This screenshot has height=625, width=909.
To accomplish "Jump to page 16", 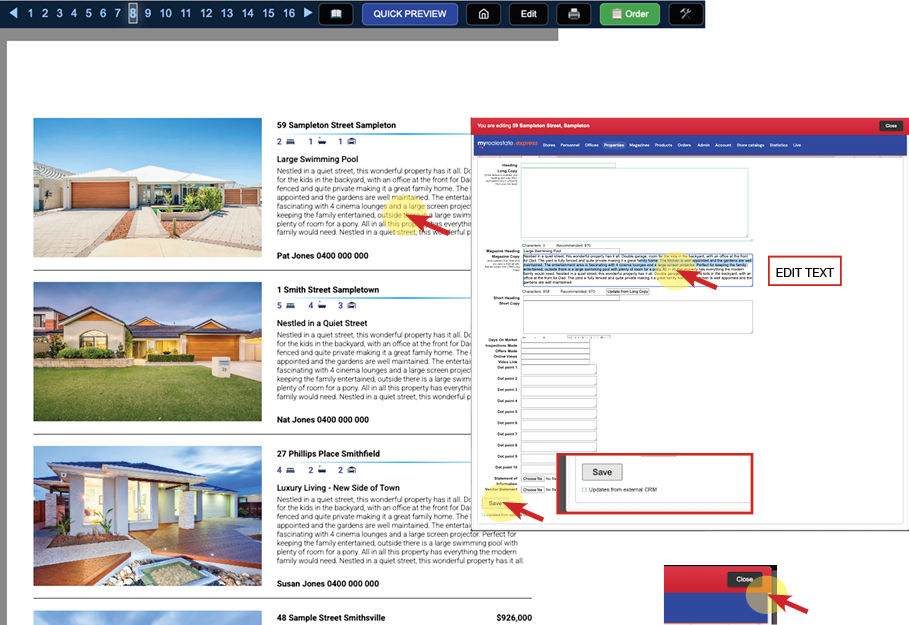I will (x=289, y=13).
